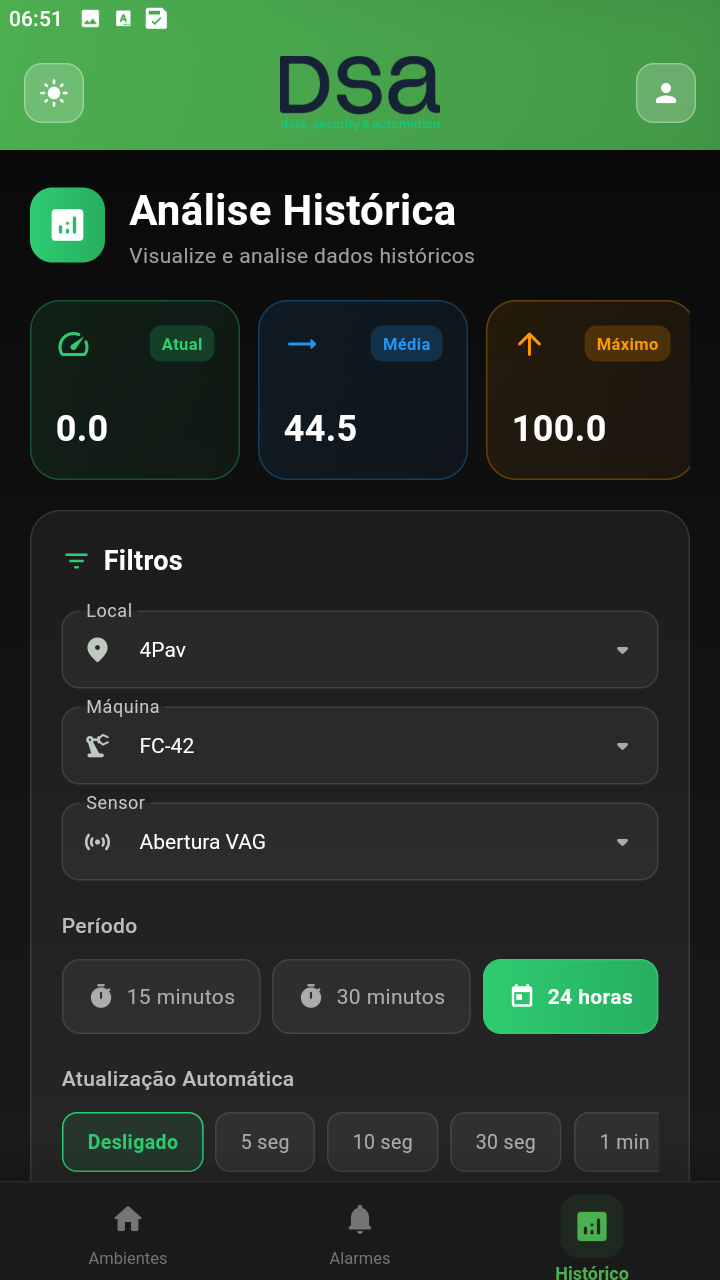Tap the right arrow icon on Média card
720x1280 pixels.
click(302, 344)
